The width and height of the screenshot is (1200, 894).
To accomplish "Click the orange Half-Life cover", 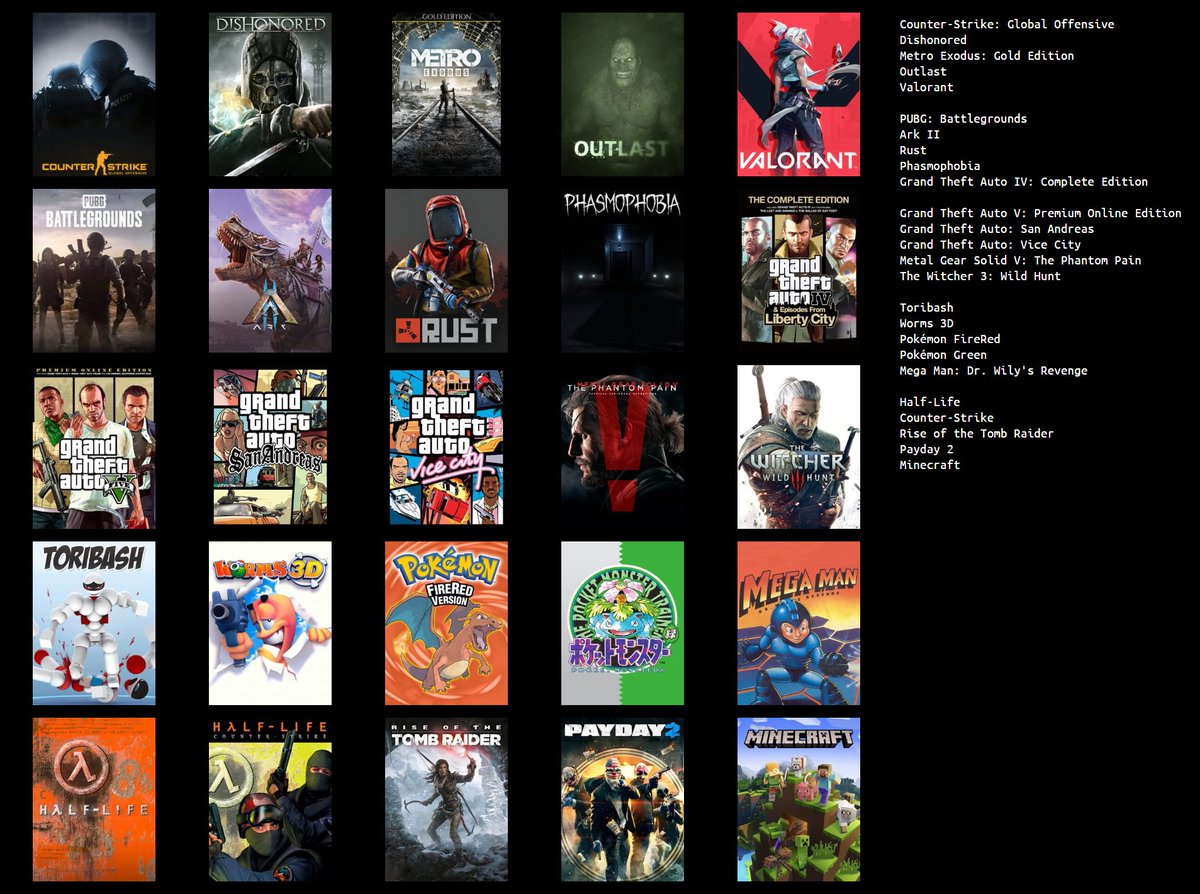I will point(94,799).
